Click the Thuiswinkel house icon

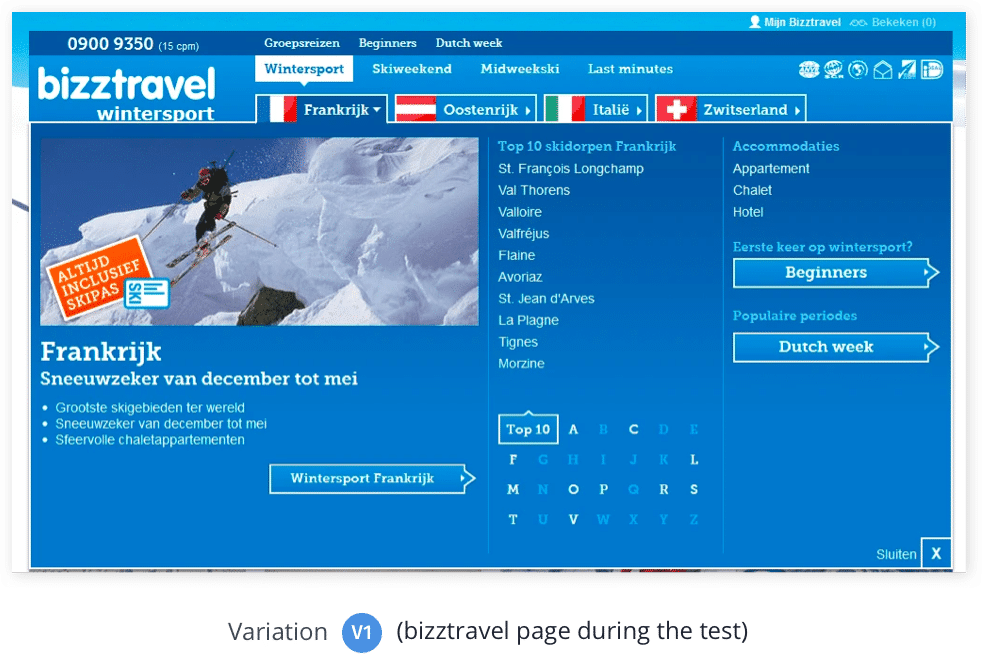[881, 70]
